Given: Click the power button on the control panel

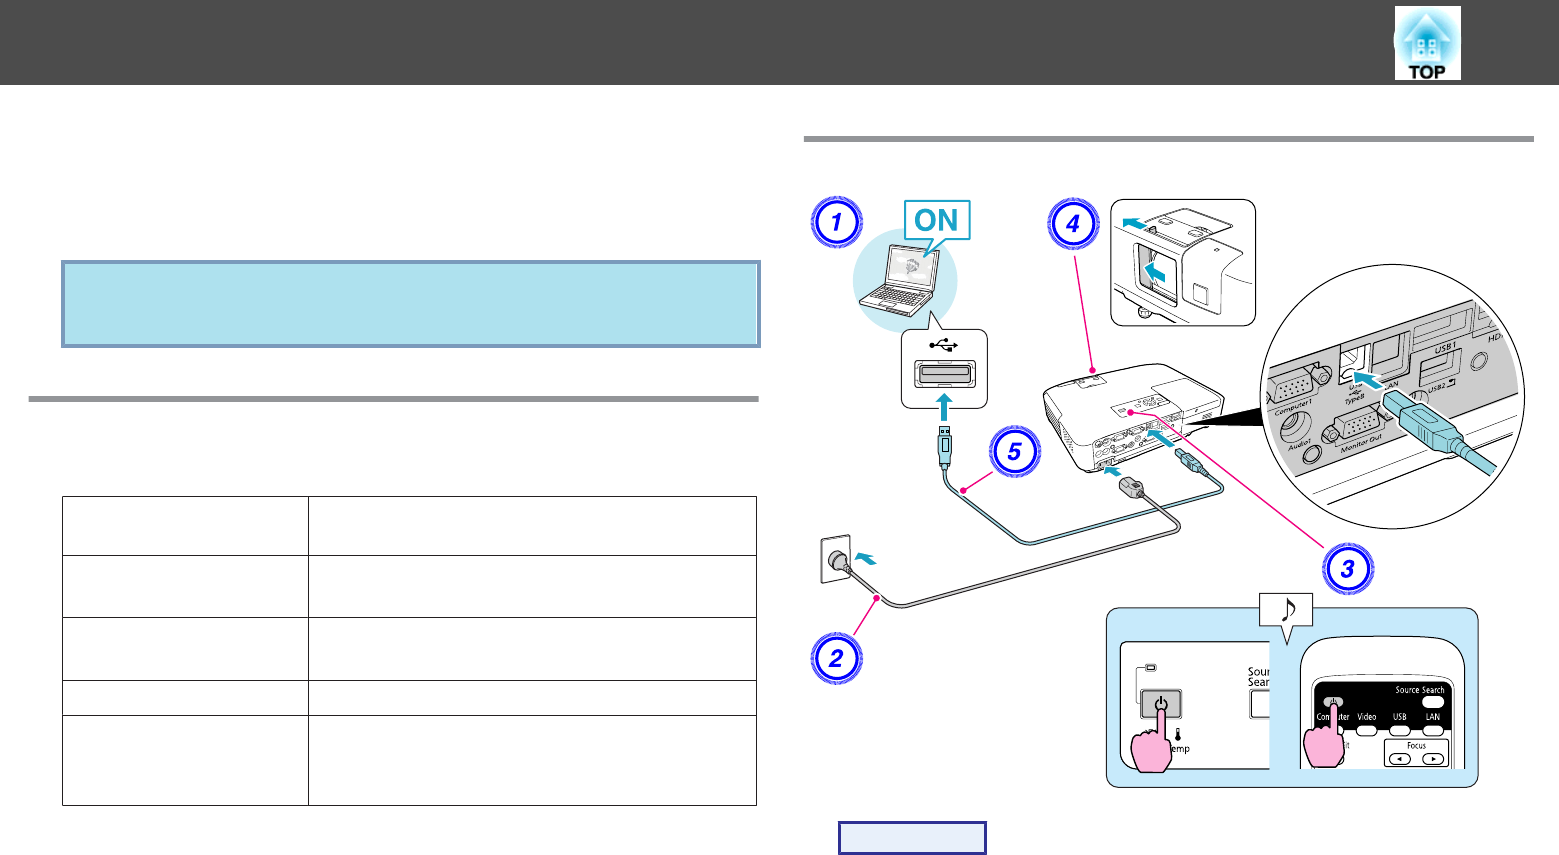Looking at the screenshot, I should pyautogui.click(x=1160, y=704).
